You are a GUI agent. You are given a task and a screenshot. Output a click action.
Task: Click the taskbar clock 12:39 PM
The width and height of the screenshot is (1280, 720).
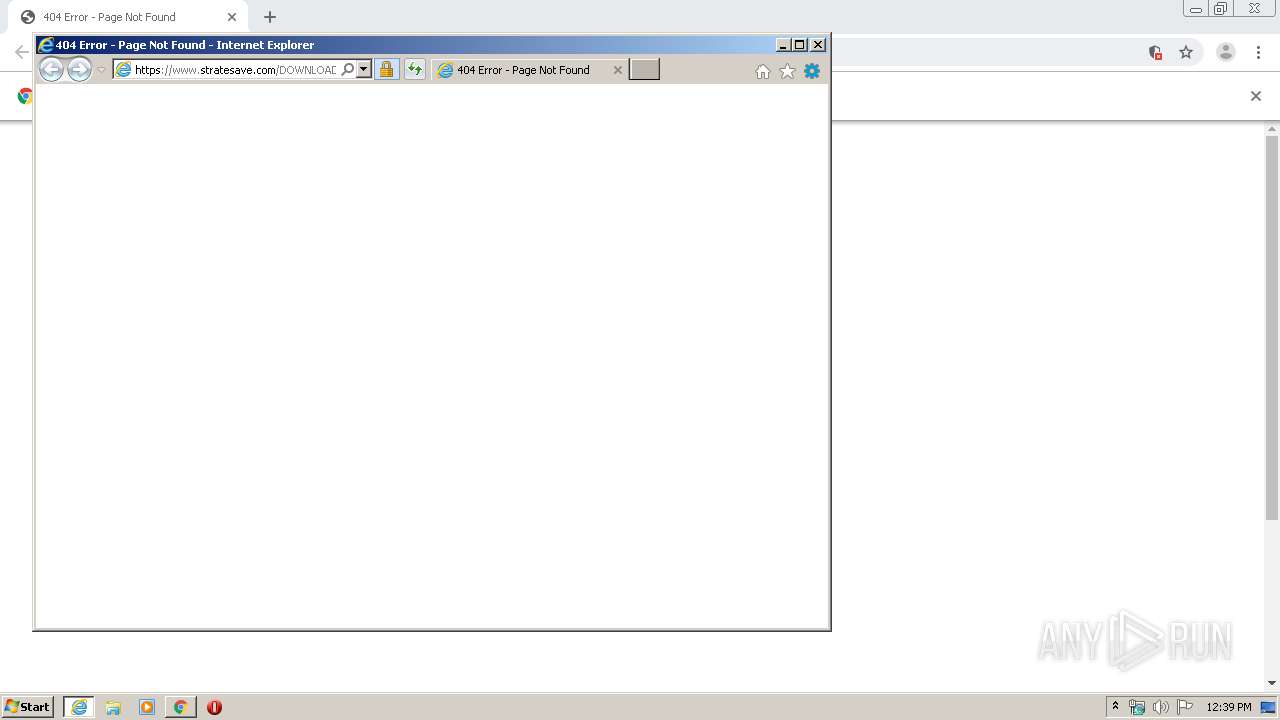(x=1229, y=707)
